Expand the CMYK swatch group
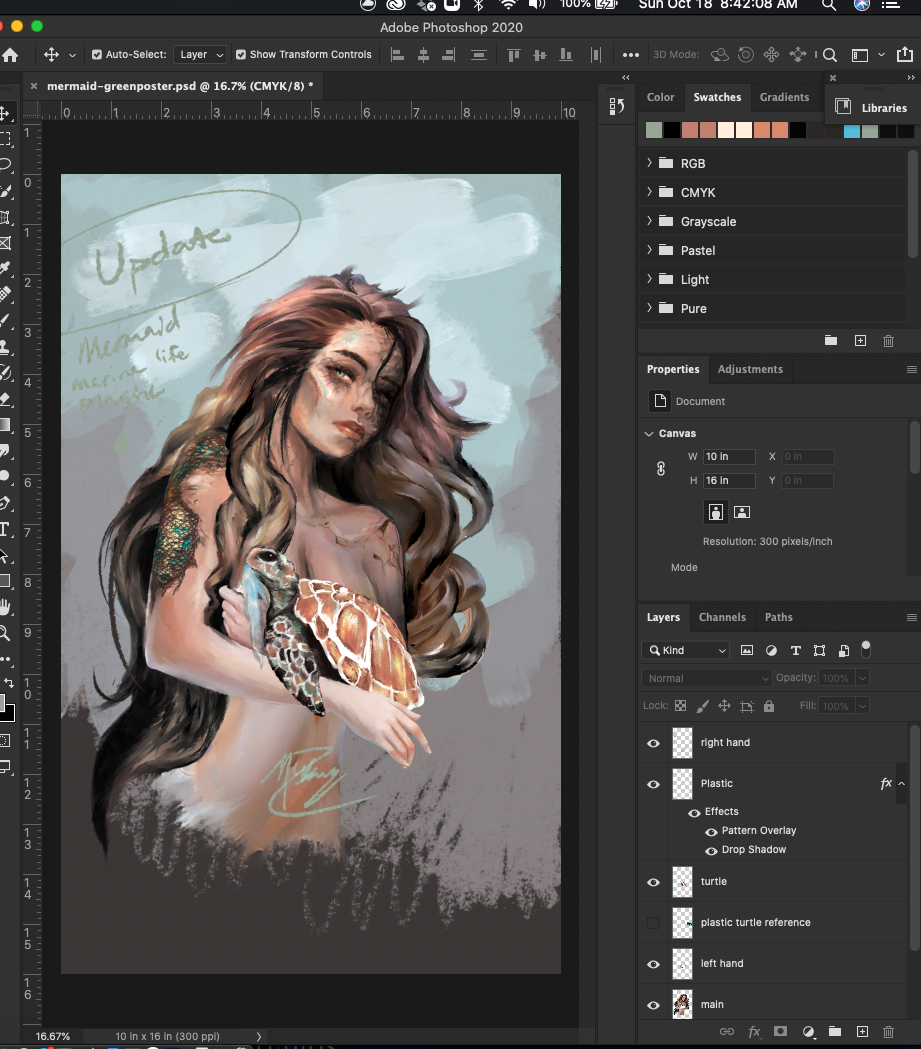The height and width of the screenshot is (1049, 921). coord(649,191)
